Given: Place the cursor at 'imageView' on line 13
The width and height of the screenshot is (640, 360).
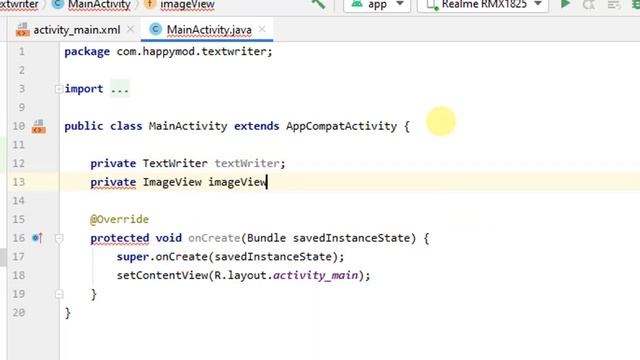Looking at the screenshot, I should click(x=237, y=182).
